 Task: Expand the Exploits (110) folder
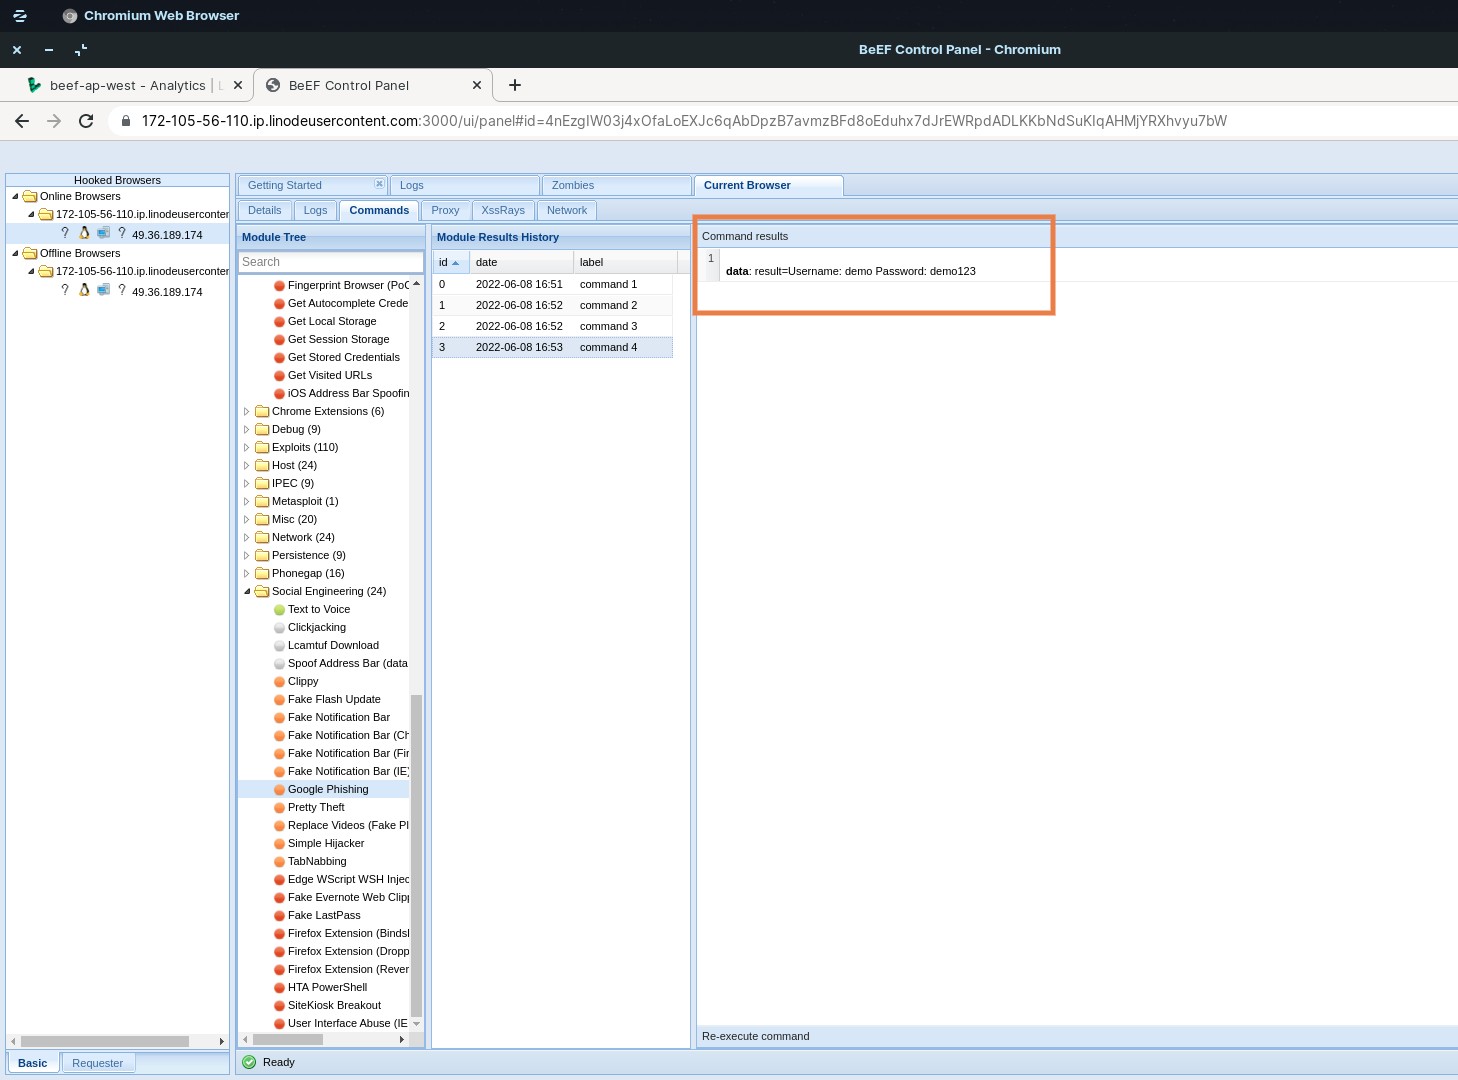tap(247, 447)
